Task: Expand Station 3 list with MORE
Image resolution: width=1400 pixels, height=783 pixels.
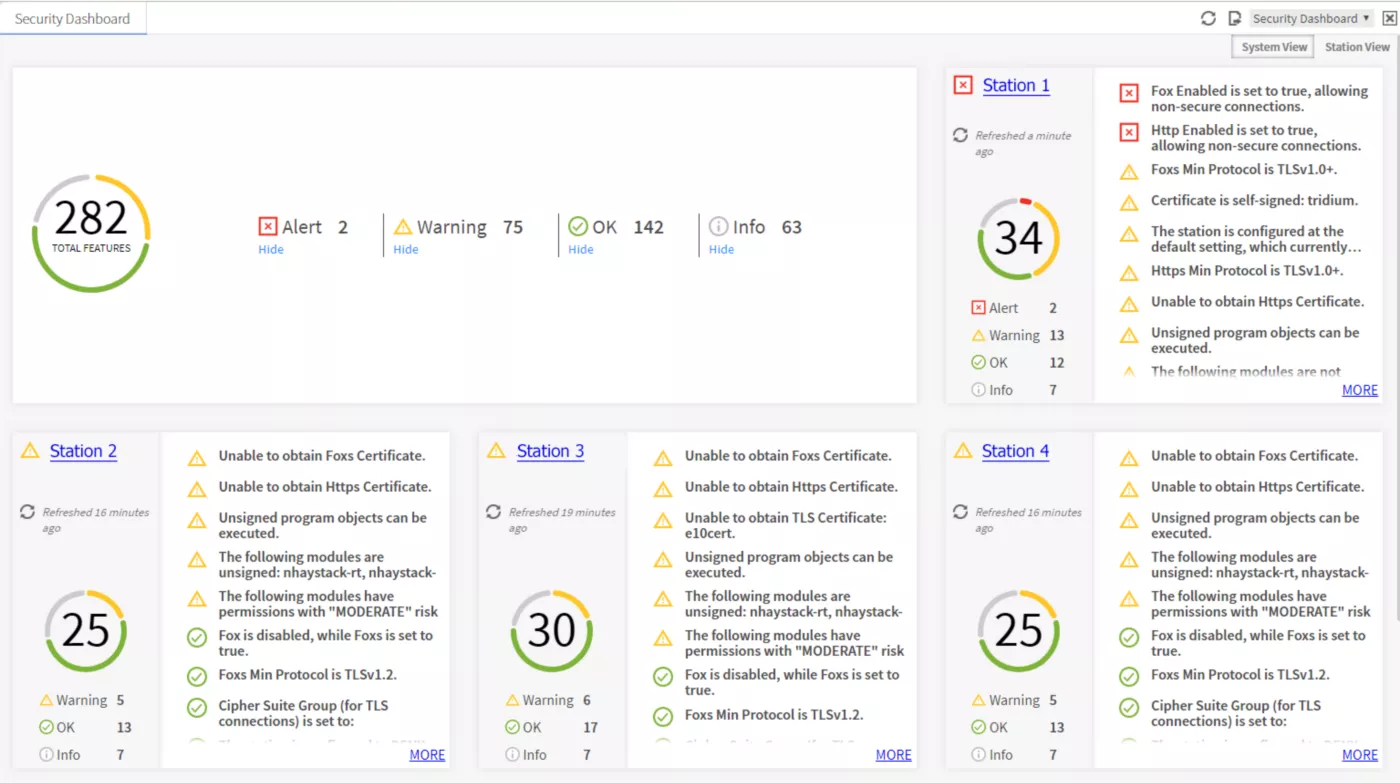Action: tap(893, 755)
